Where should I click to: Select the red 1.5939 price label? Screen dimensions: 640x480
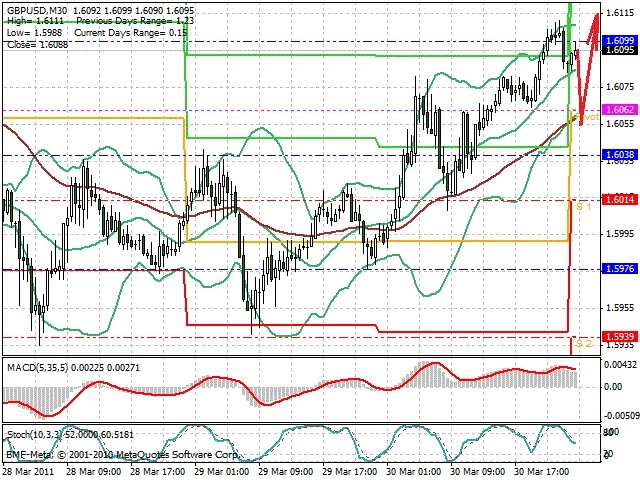pos(620,337)
